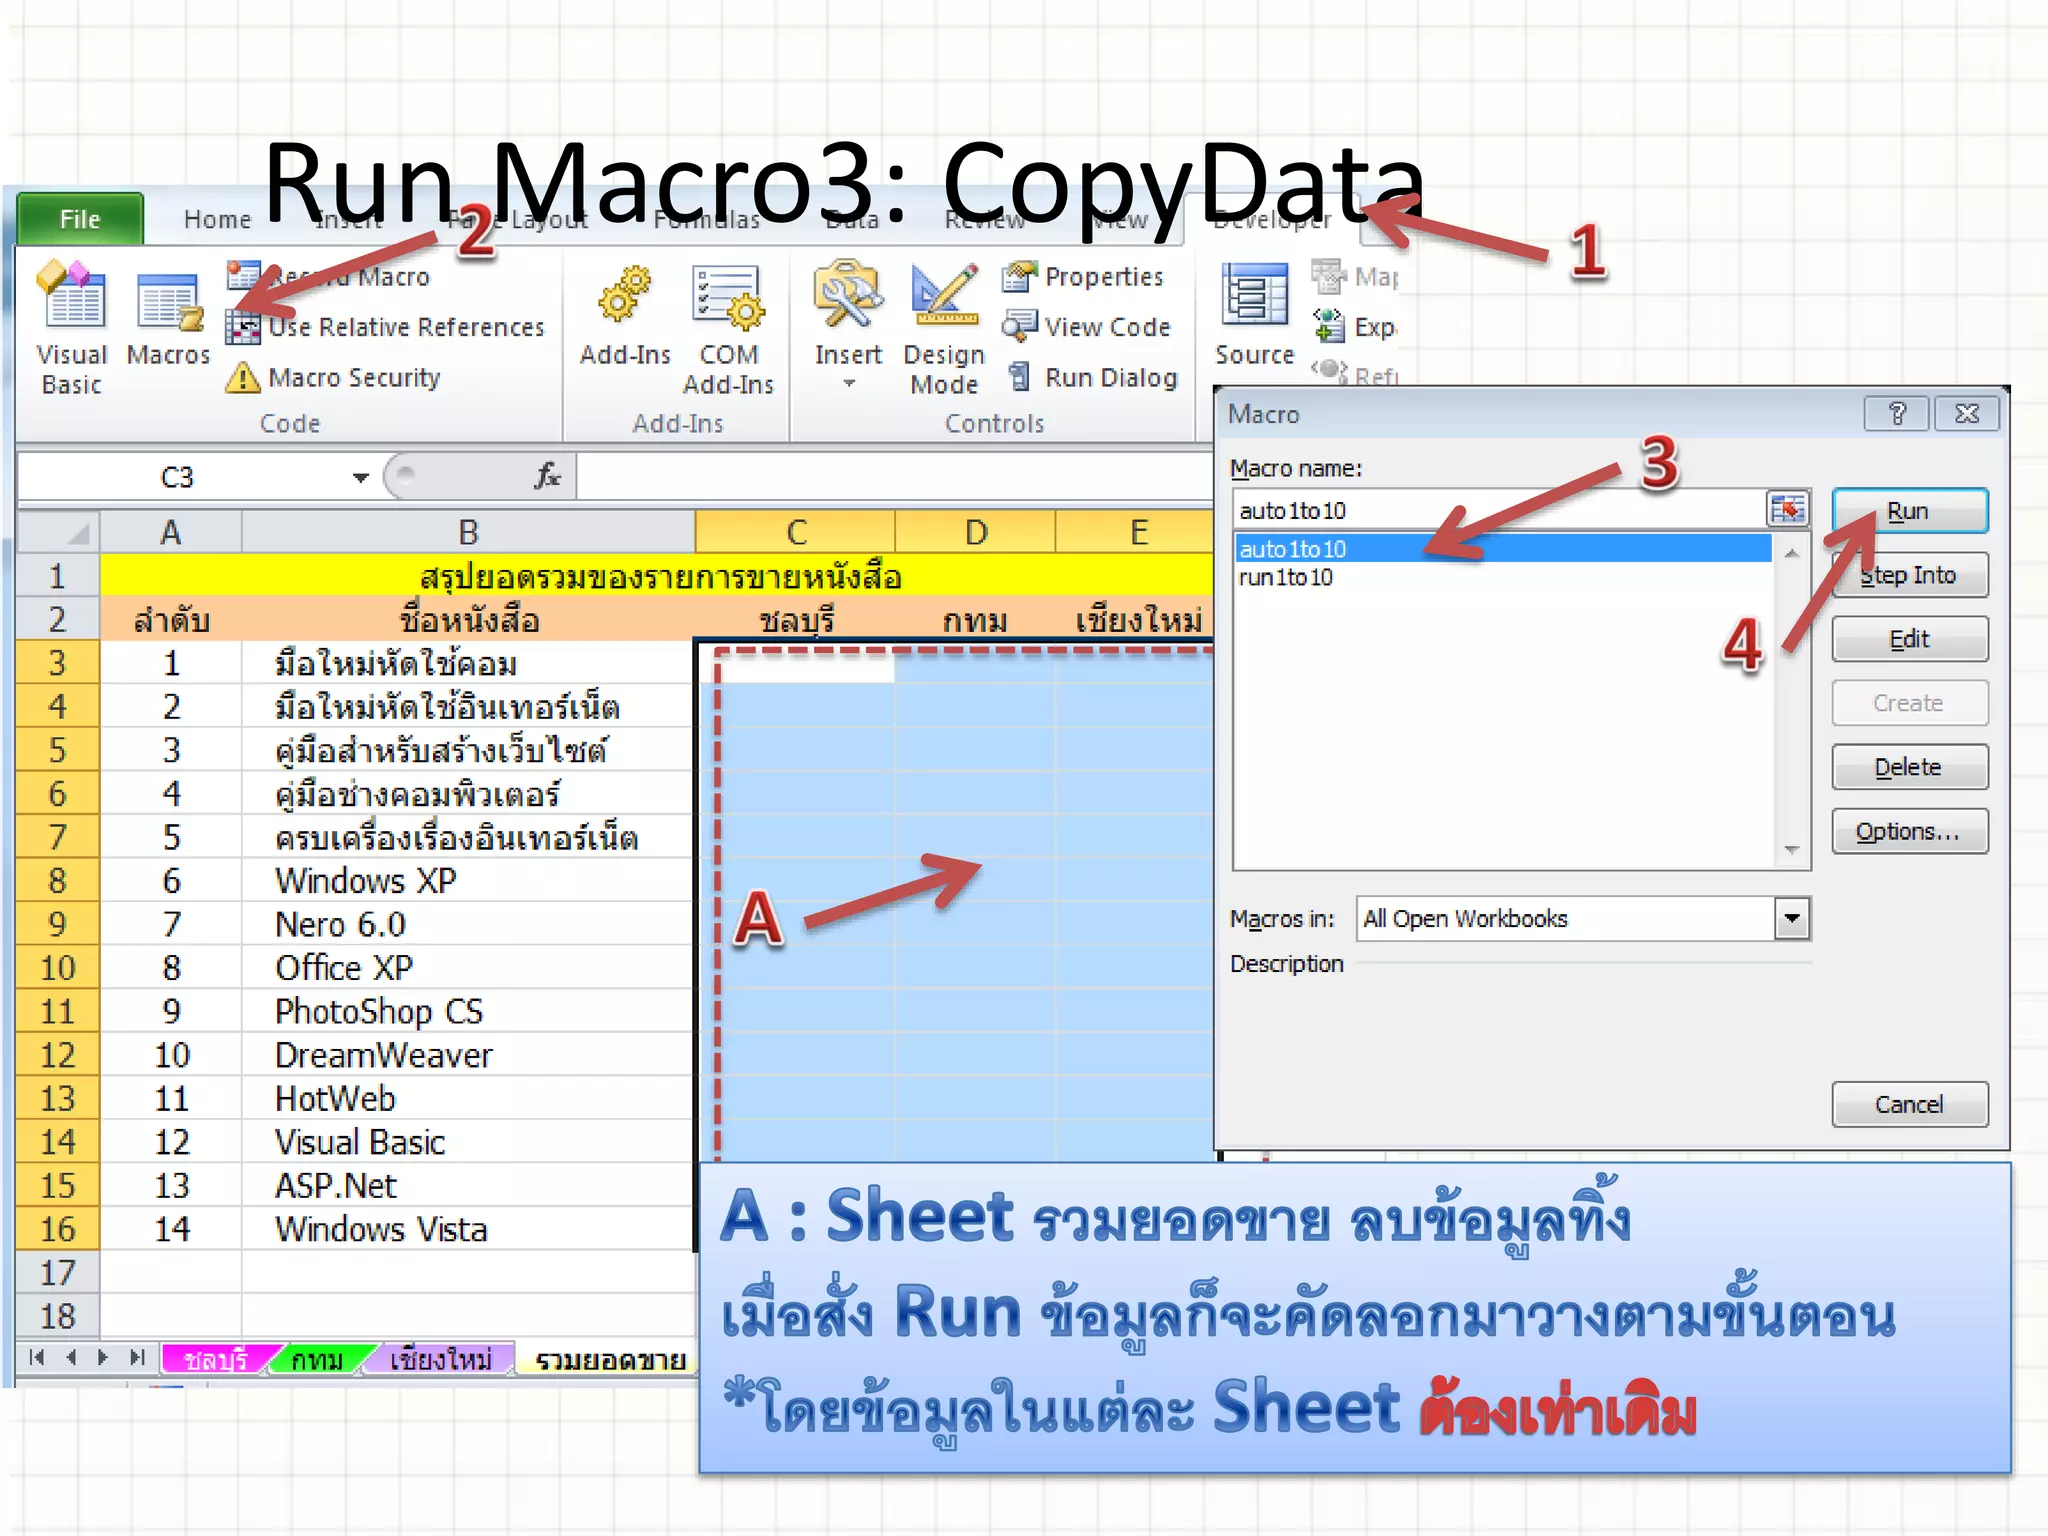Click the collapse dialog range icon
Image resolution: width=2048 pixels, height=1536 pixels.
click(x=1788, y=509)
